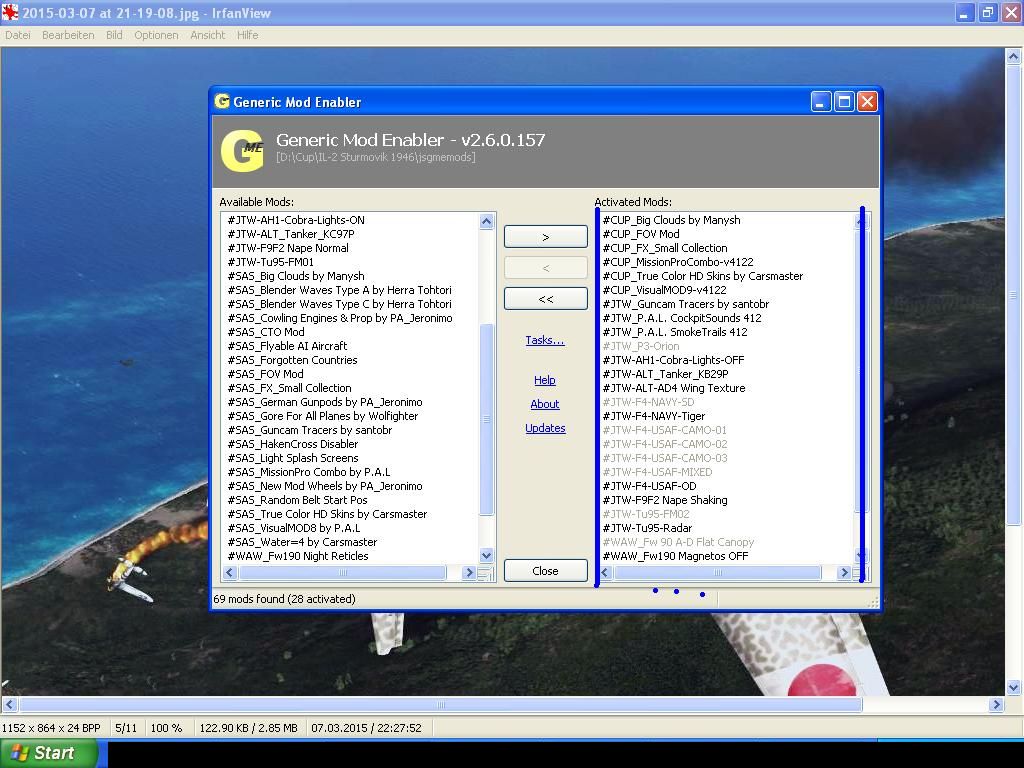This screenshot has width=1024, height=768.
Task: Select #WAW_Fw190 Night Reticles
Action: [x=298, y=556]
